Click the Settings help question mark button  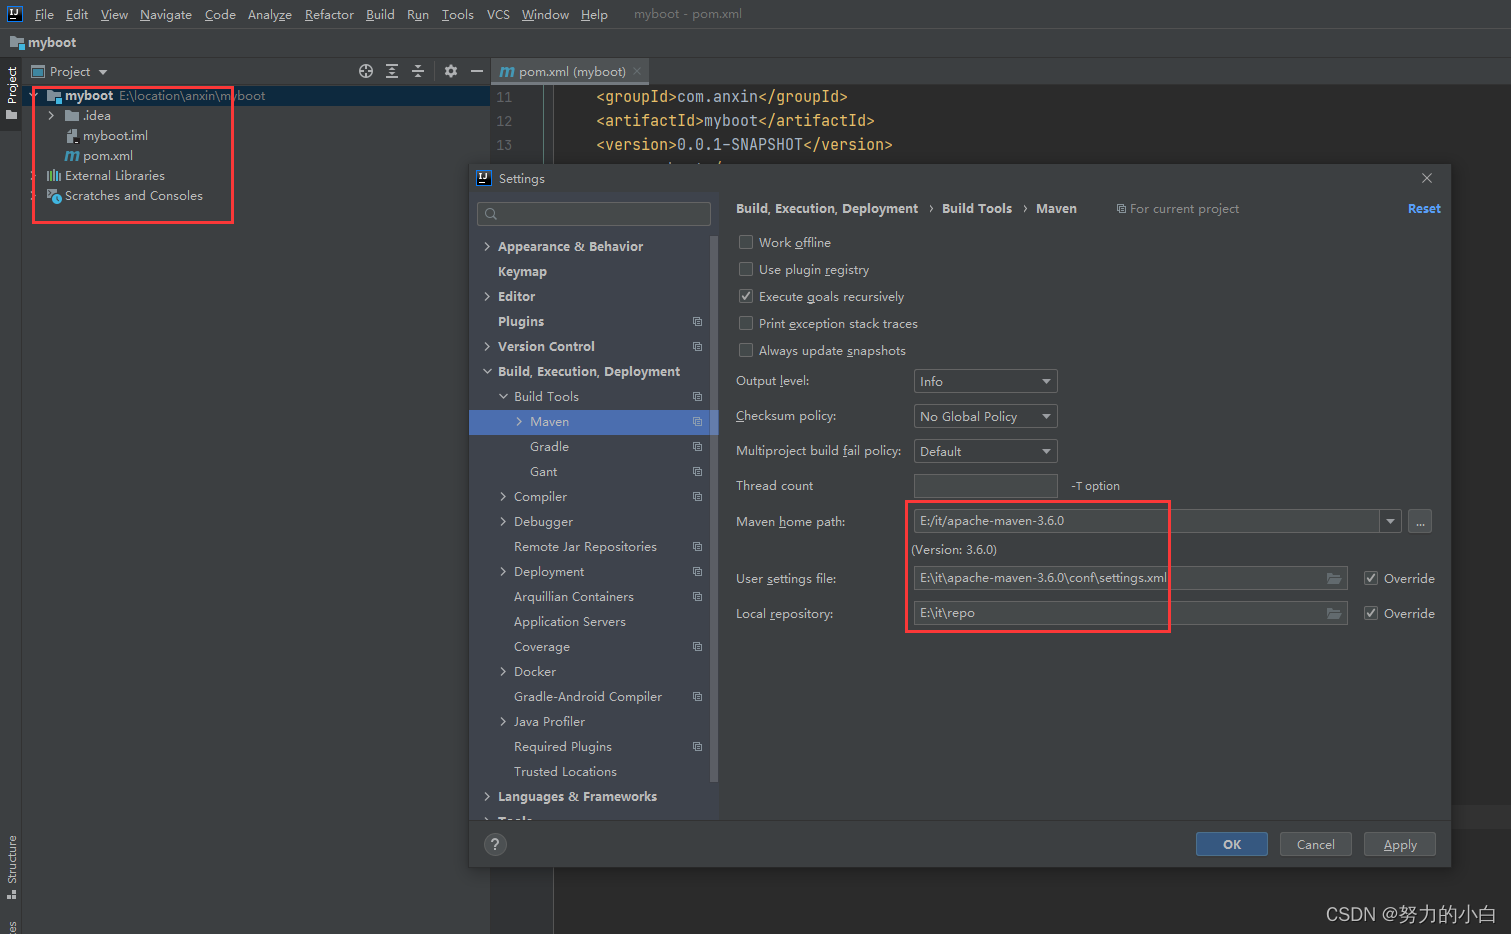495,844
